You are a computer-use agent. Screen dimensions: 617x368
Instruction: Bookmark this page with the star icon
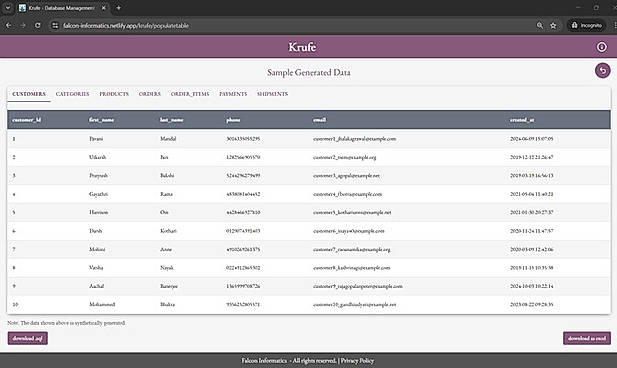coord(553,25)
